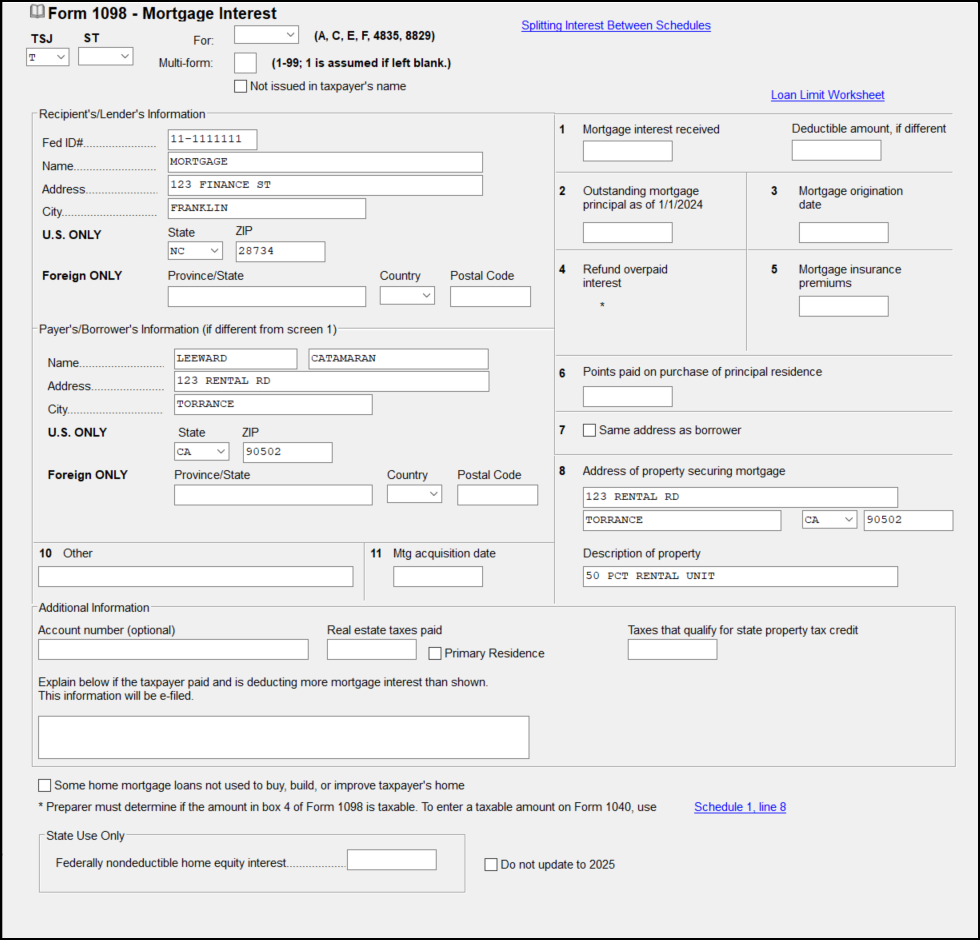Click borrower last name field CATAMARAN
Image resolution: width=980 pixels, height=940 pixels.
[399, 359]
